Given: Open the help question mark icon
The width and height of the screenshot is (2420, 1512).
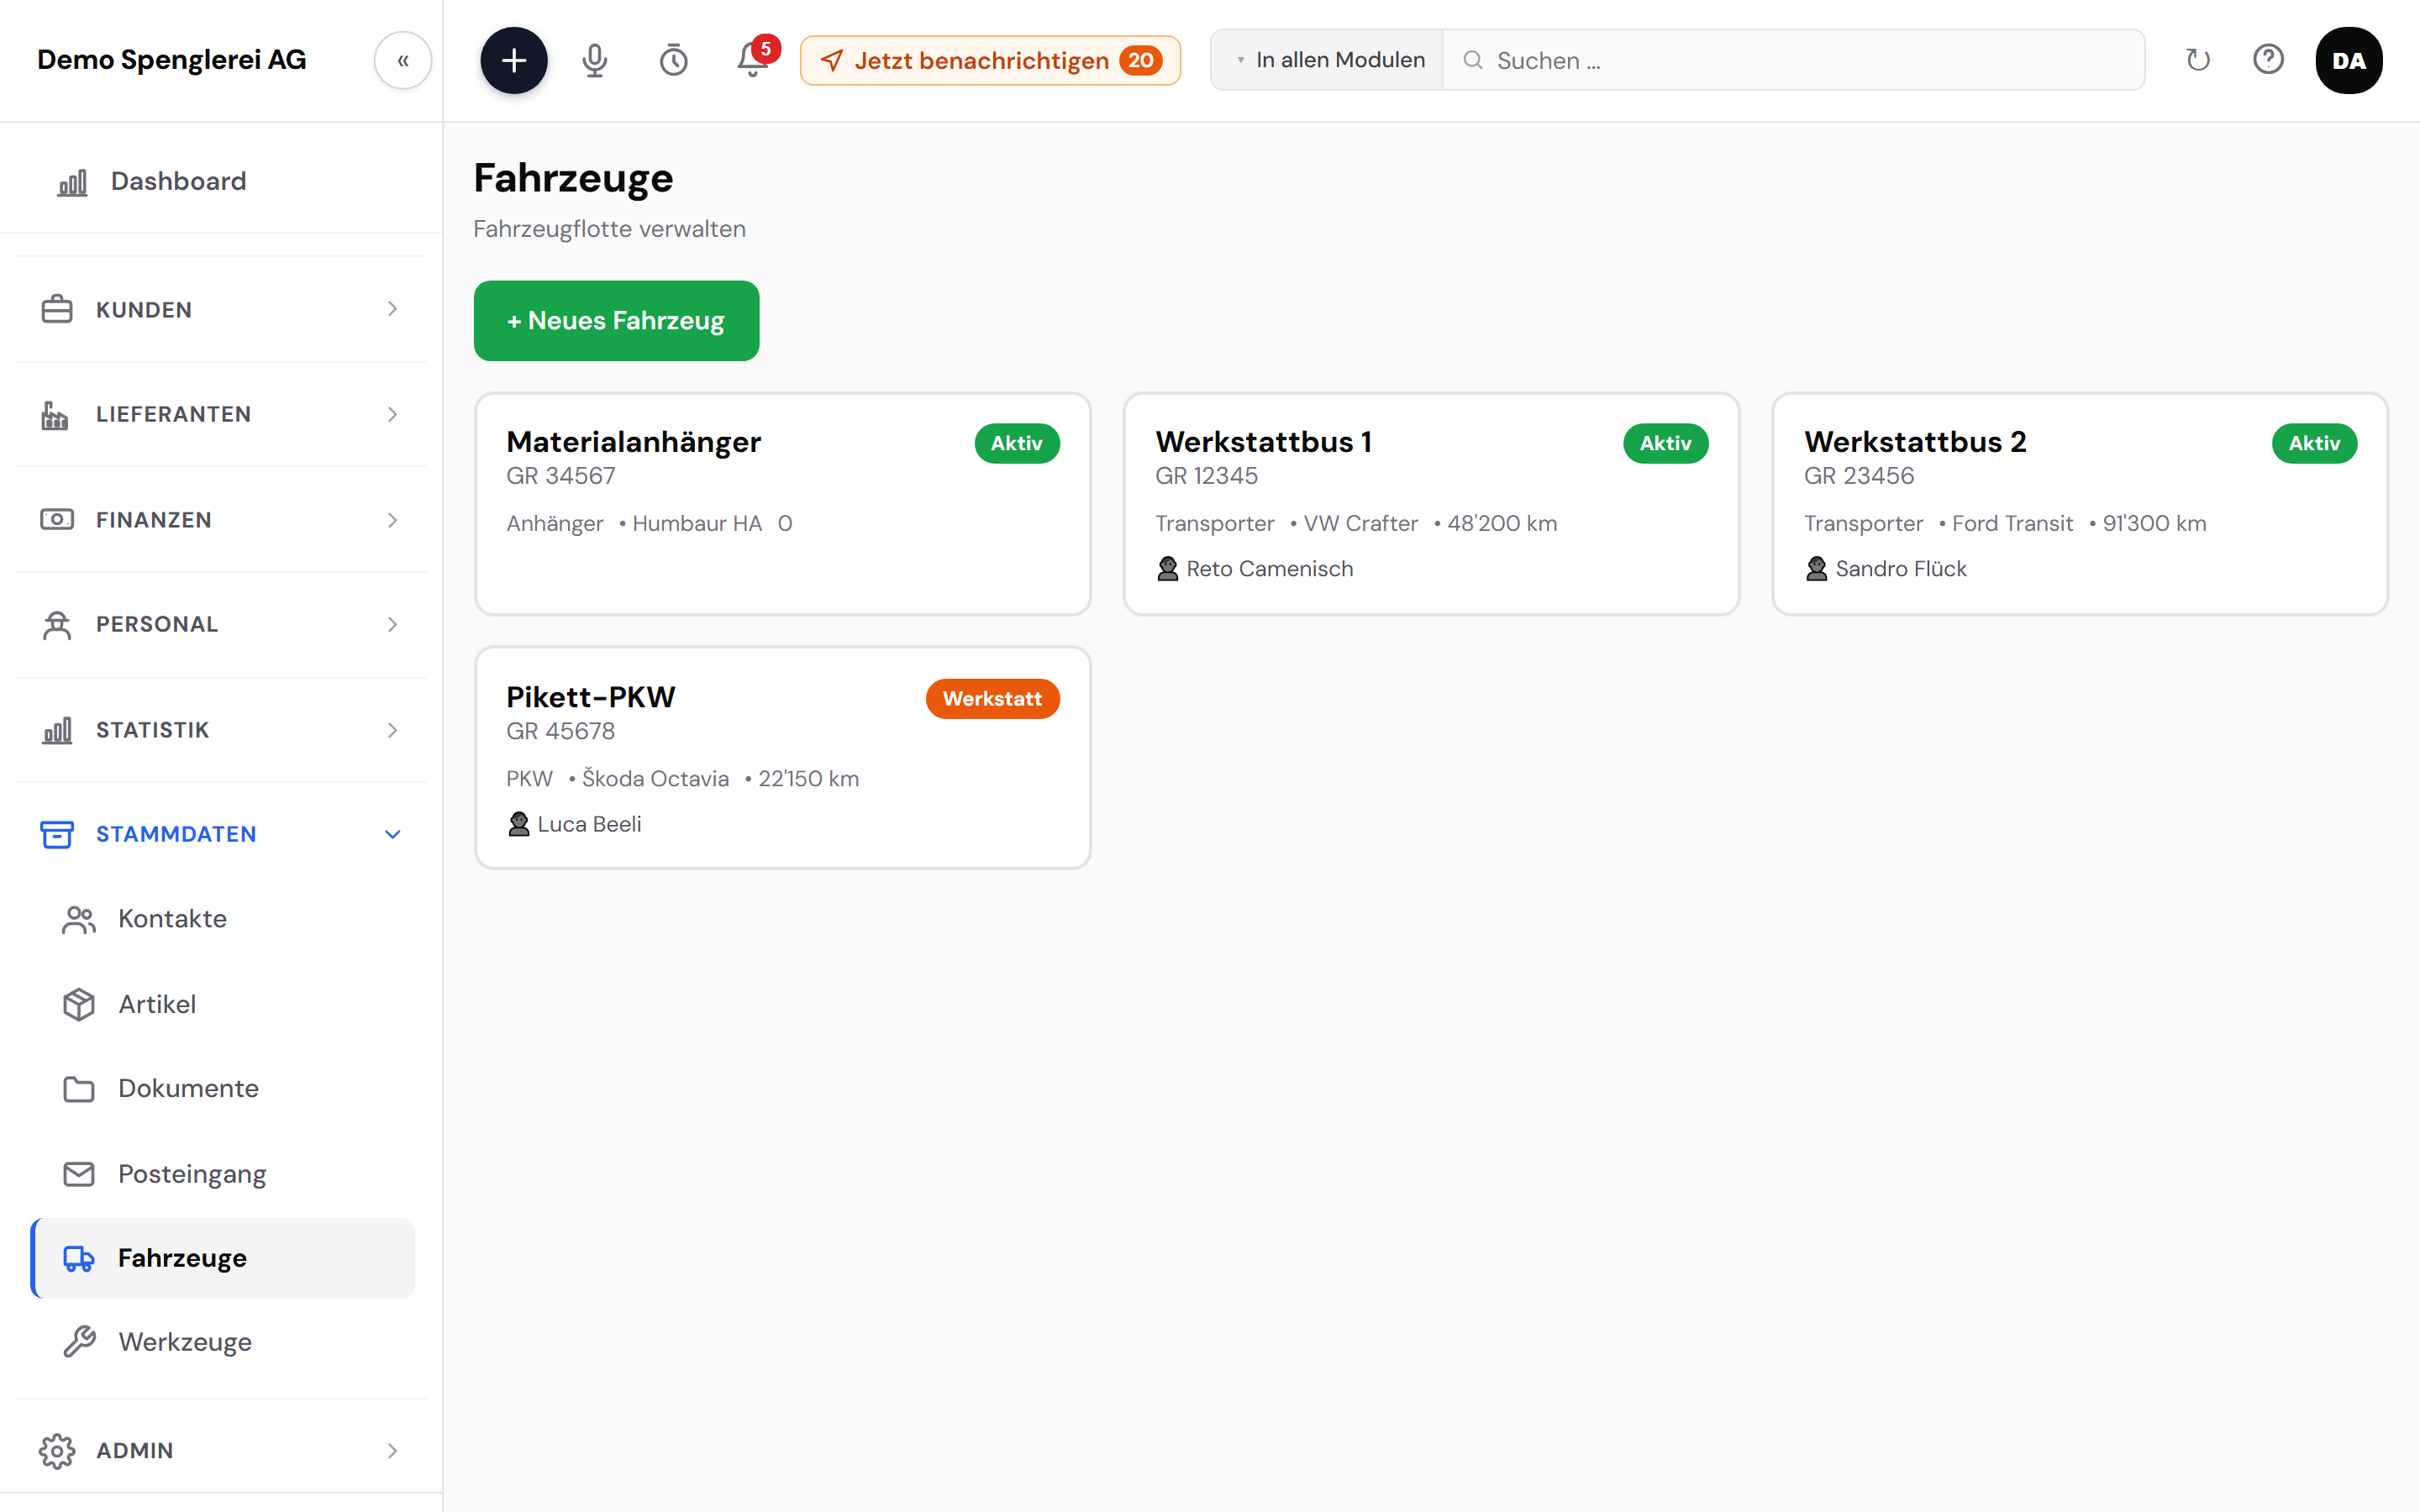Looking at the screenshot, I should [x=2268, y=60].
